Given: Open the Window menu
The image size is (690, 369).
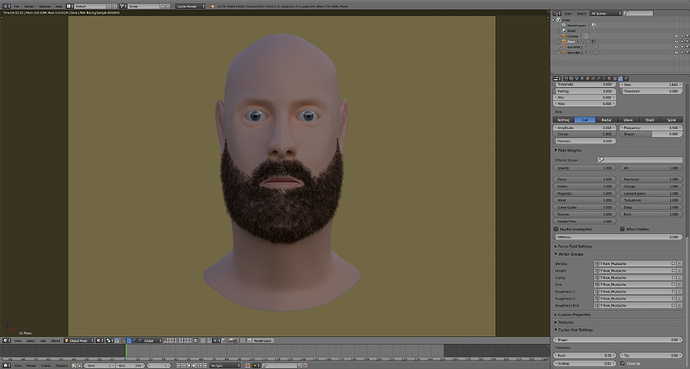Looking at the screenshot, I should click(x=44, y=7).
